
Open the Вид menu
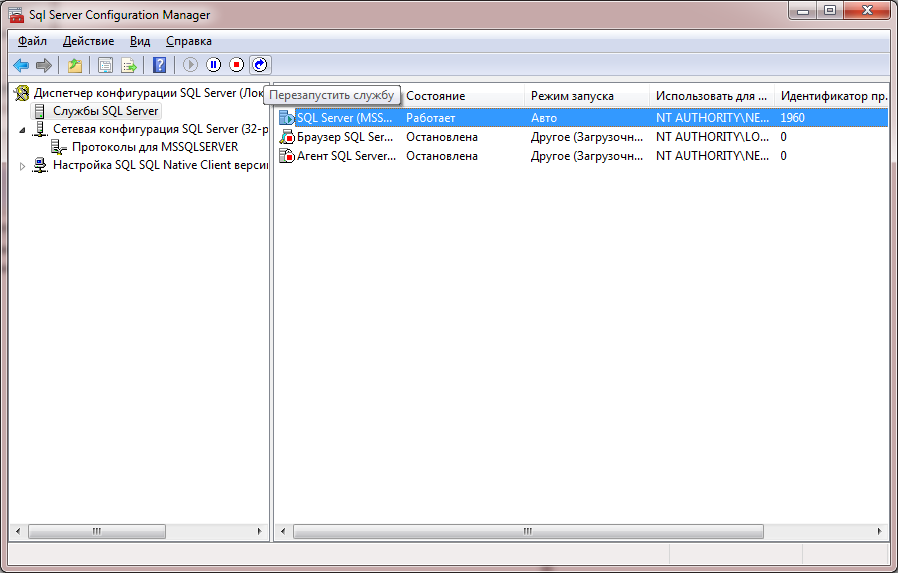(140, 41)
